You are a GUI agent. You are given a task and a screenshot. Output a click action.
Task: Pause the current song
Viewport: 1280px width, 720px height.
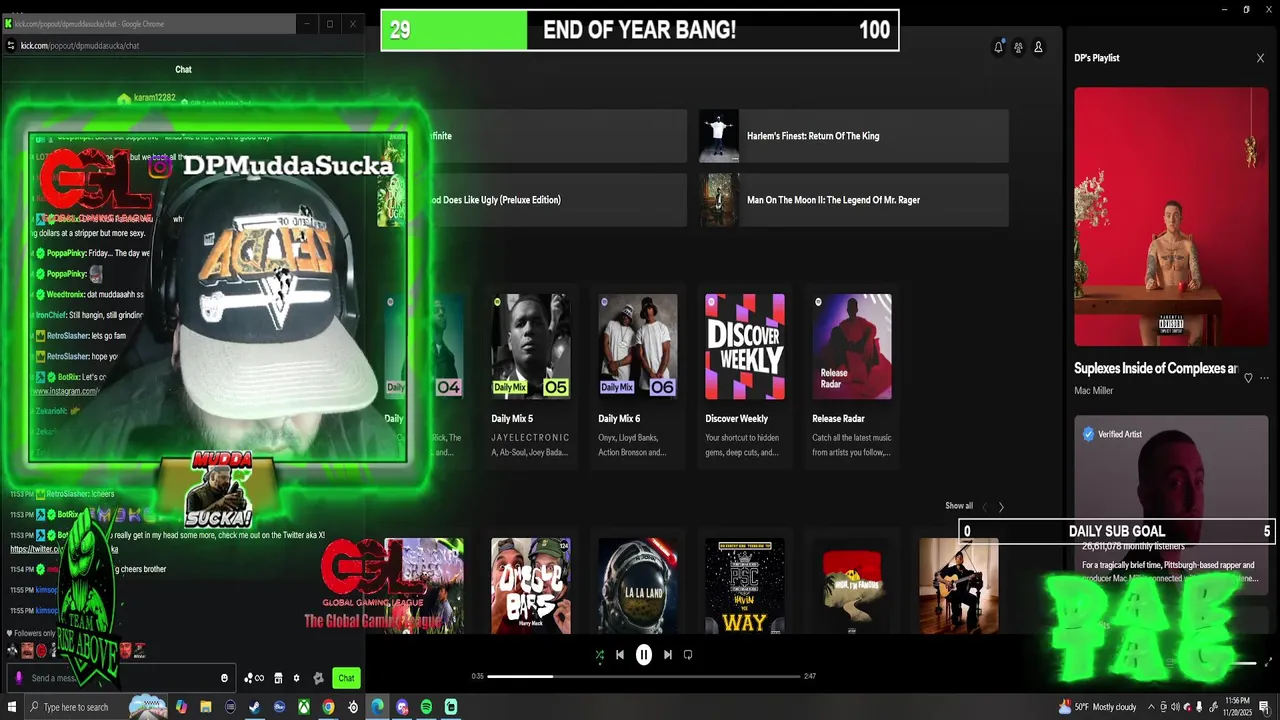pyautogui.click(x=644, y=655)
